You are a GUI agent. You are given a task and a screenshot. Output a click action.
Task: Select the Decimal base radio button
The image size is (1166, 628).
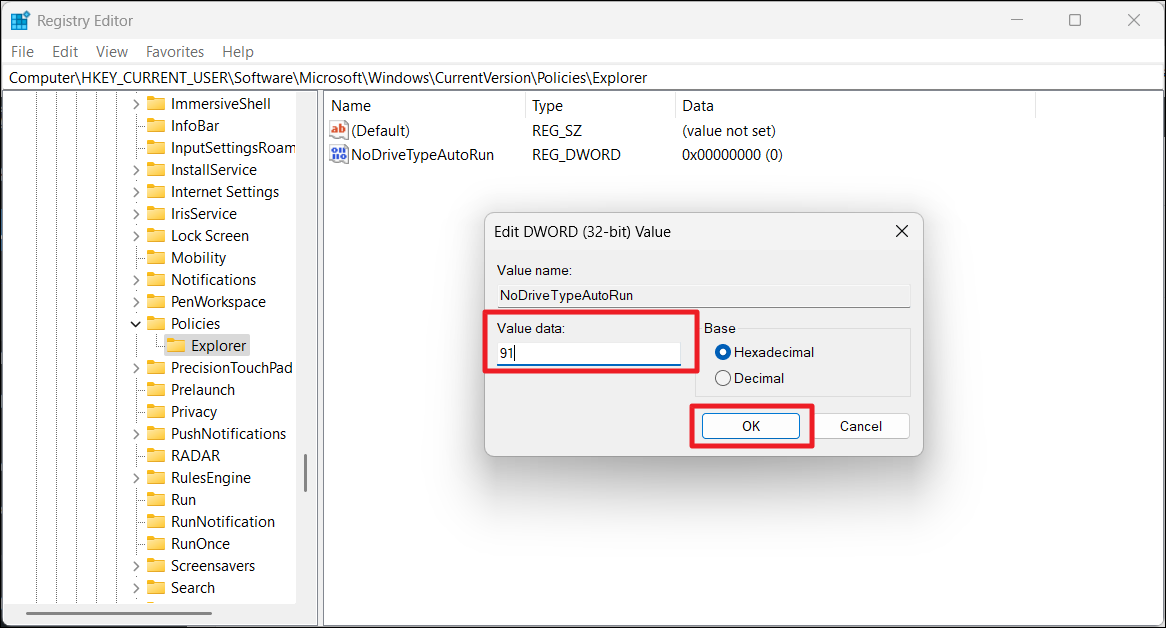tap(723, 378)
